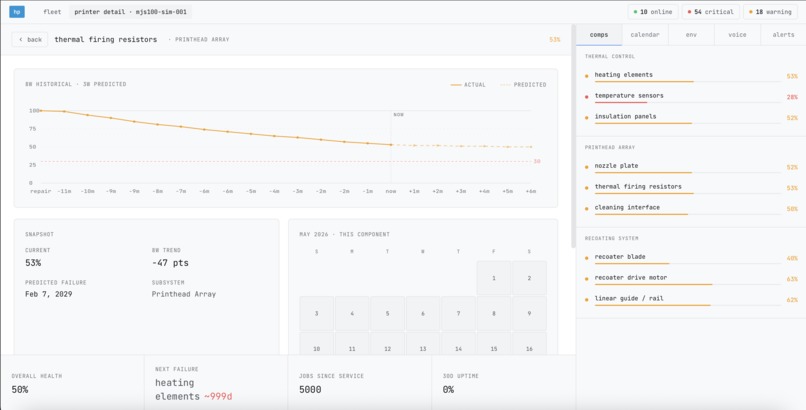Viewport: 806px width, 410px height.
Task: Click the temperature sensors 28% health bar
Action: tap(687, 102)
